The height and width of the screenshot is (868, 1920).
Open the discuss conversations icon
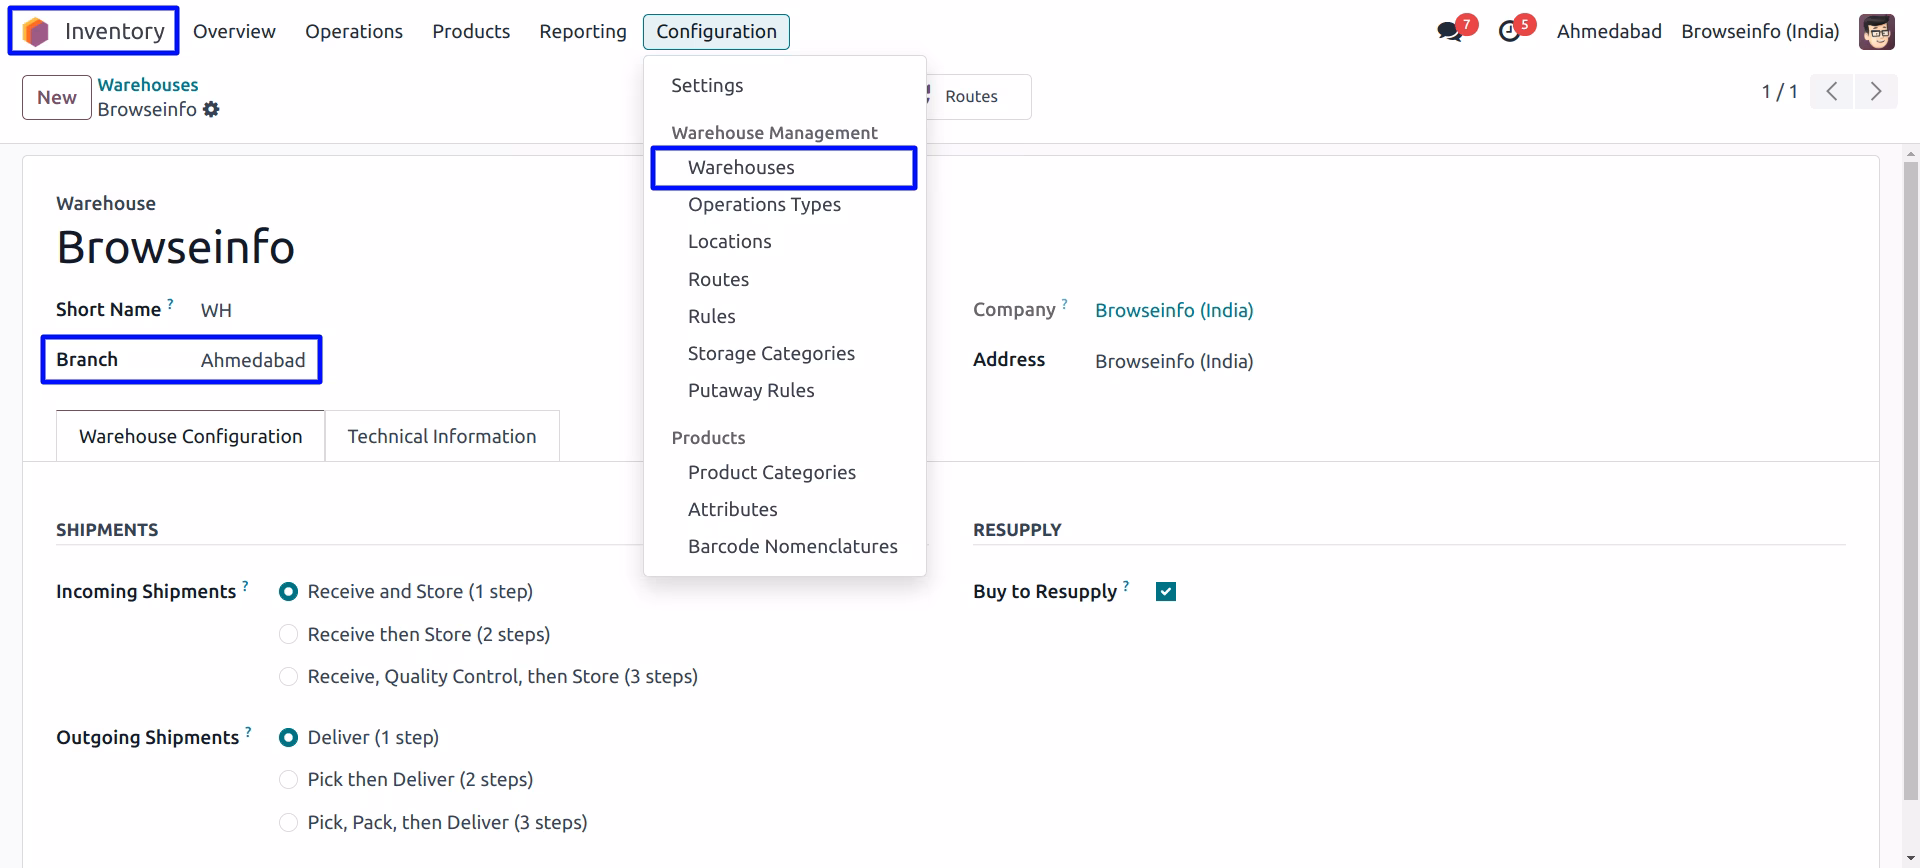point(1449,32)
